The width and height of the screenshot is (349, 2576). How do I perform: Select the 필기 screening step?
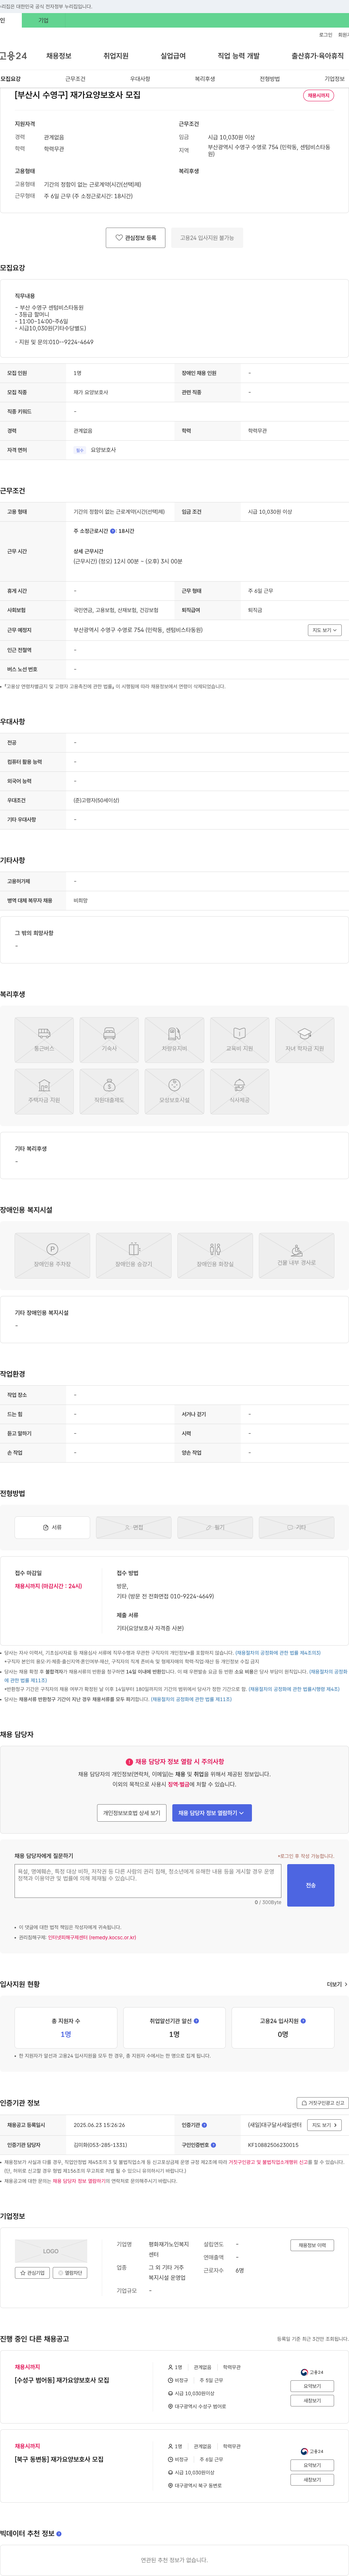(x=215, y=1527)
